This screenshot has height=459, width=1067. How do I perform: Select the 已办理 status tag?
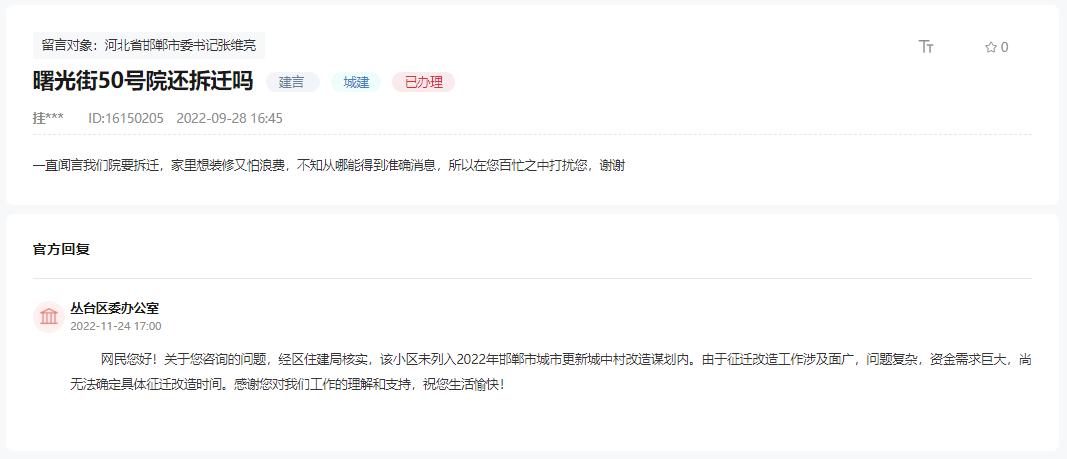point(423,82)
